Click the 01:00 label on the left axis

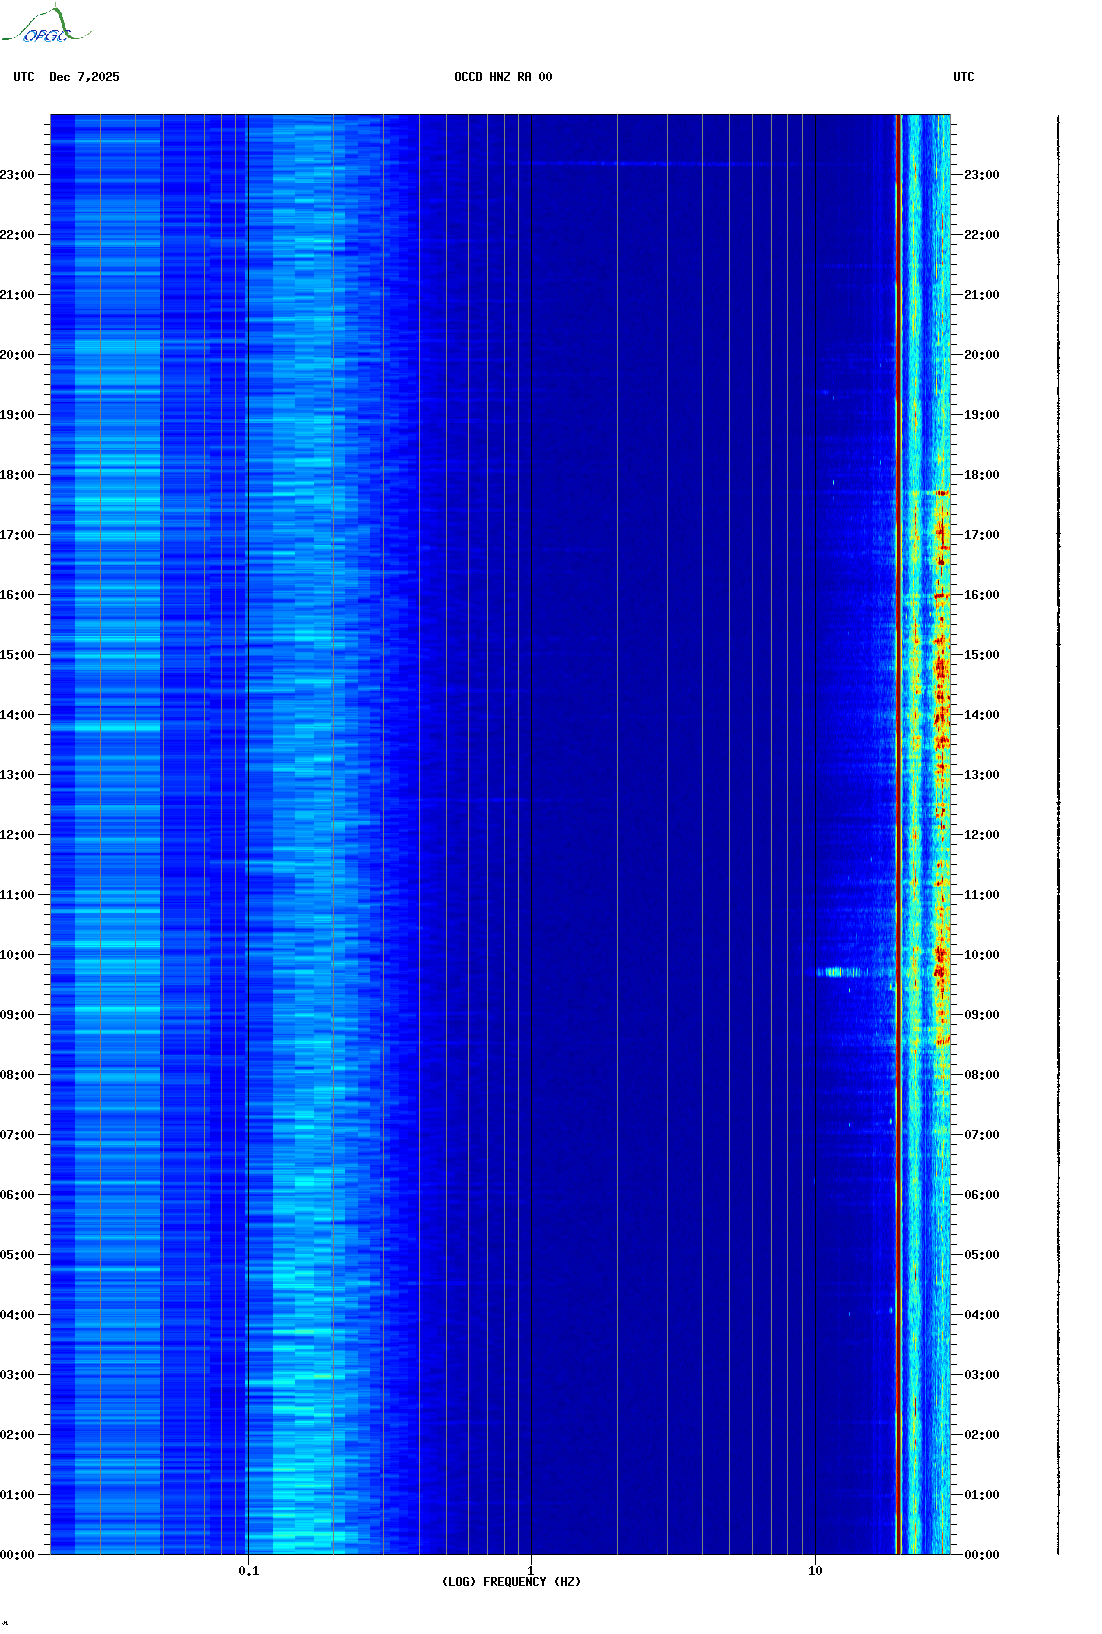[x=17, y=1495]
